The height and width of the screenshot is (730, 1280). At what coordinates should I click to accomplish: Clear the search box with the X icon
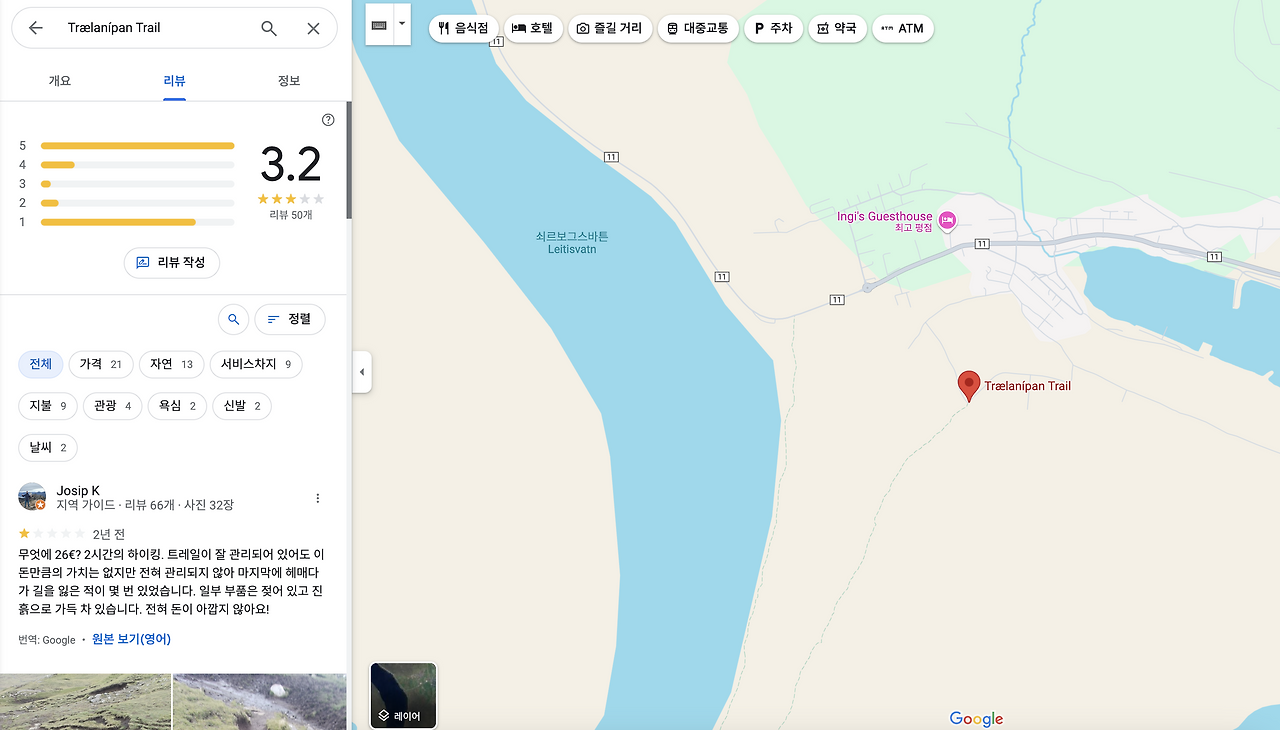313,29
